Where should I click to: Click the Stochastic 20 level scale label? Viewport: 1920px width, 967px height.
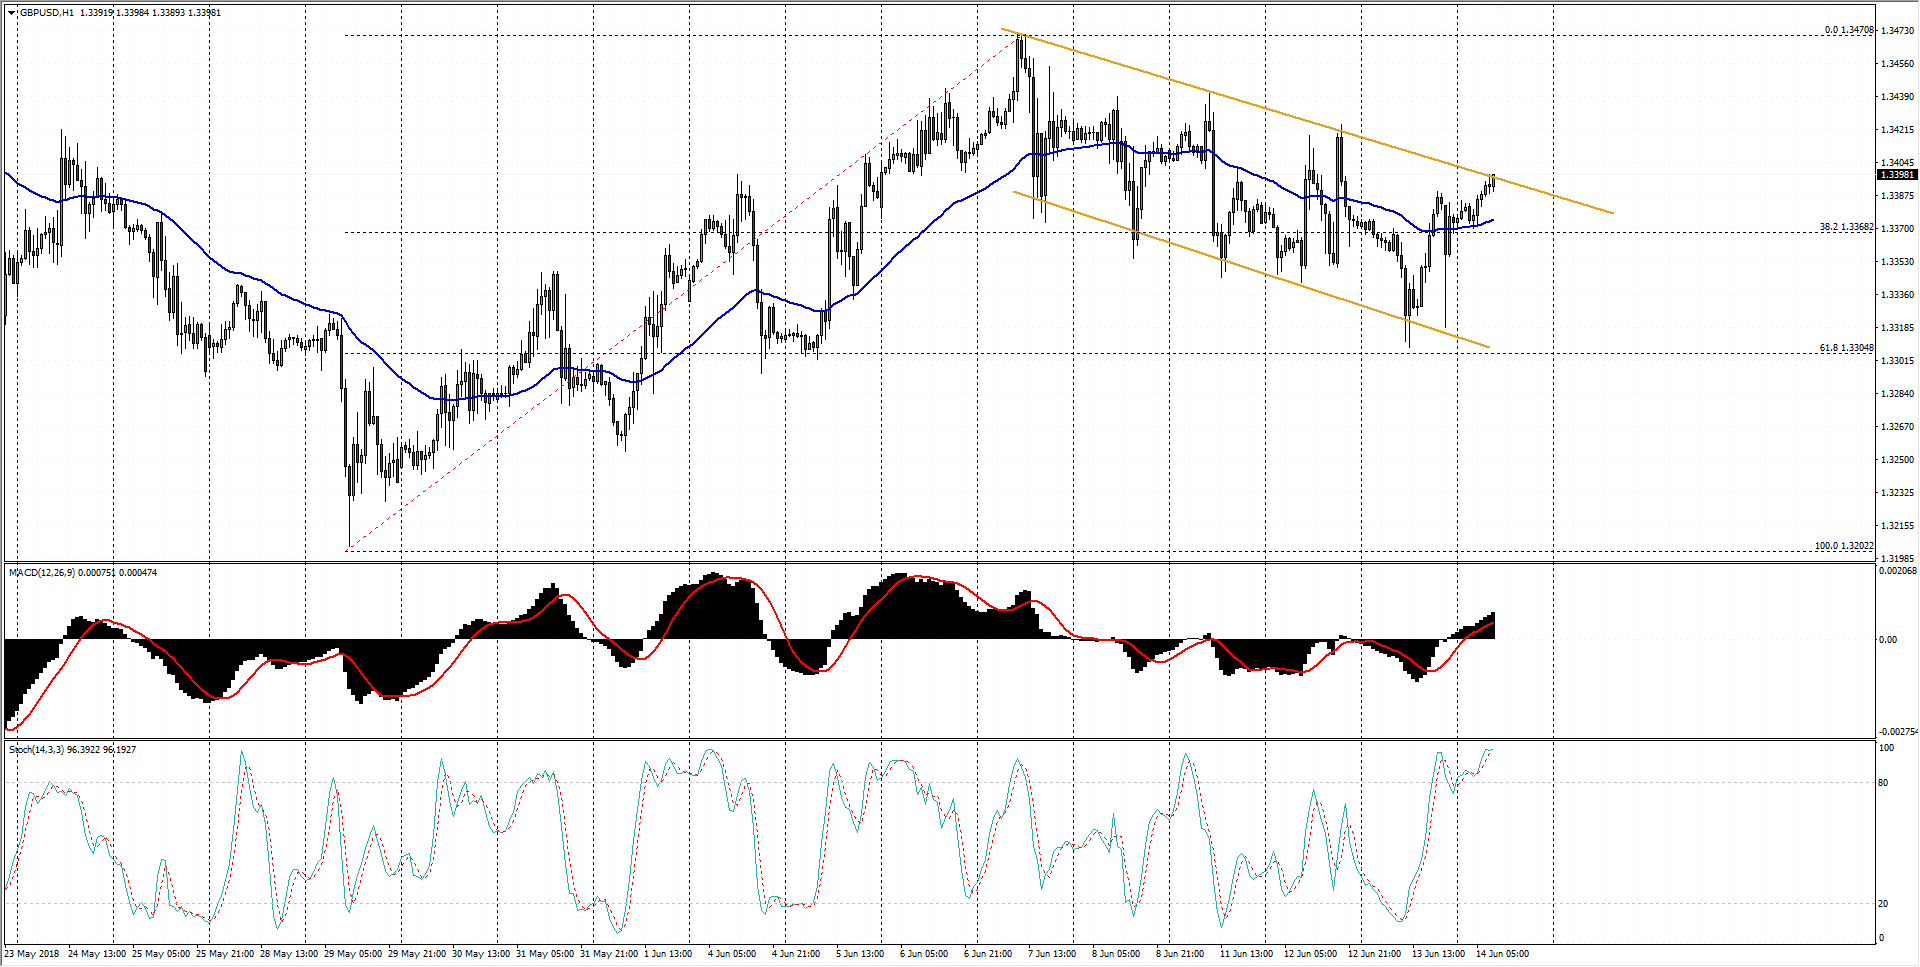point(1884,904)
